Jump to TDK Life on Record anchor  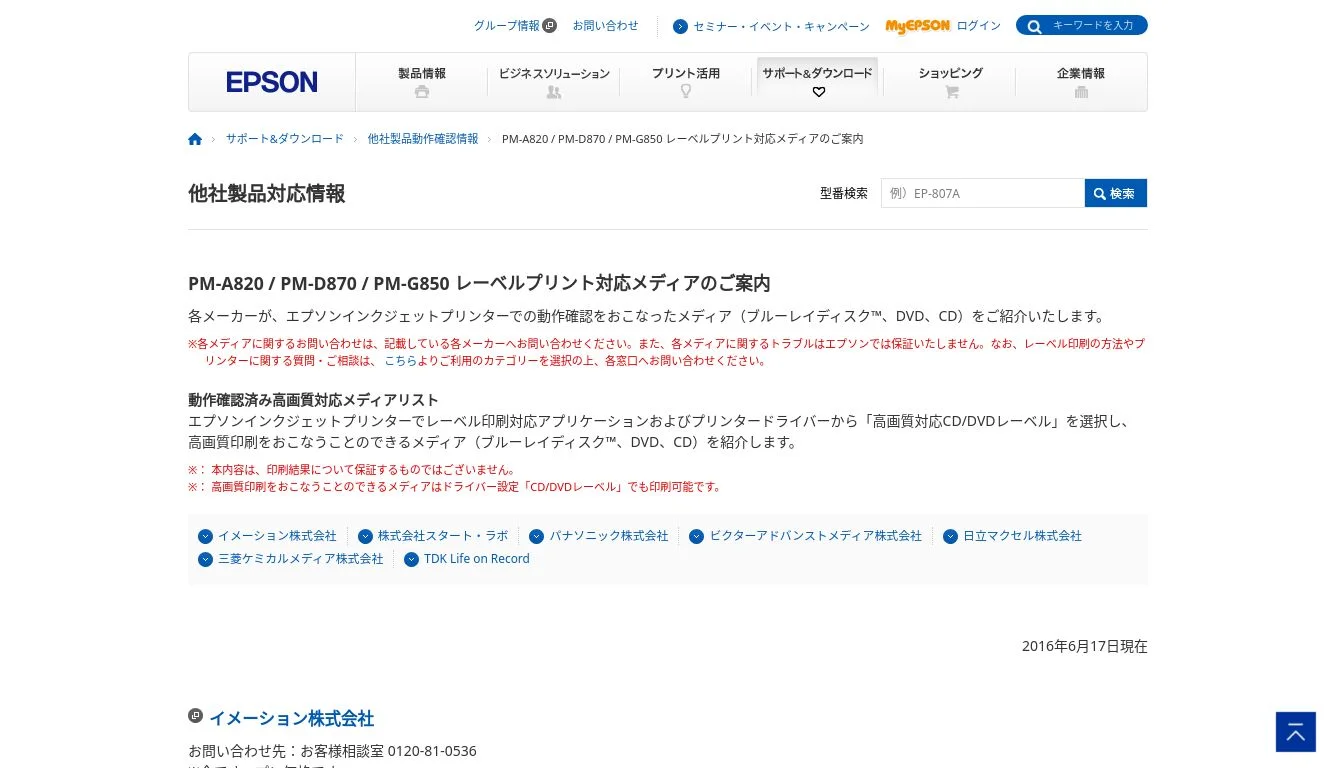point(476,559)
